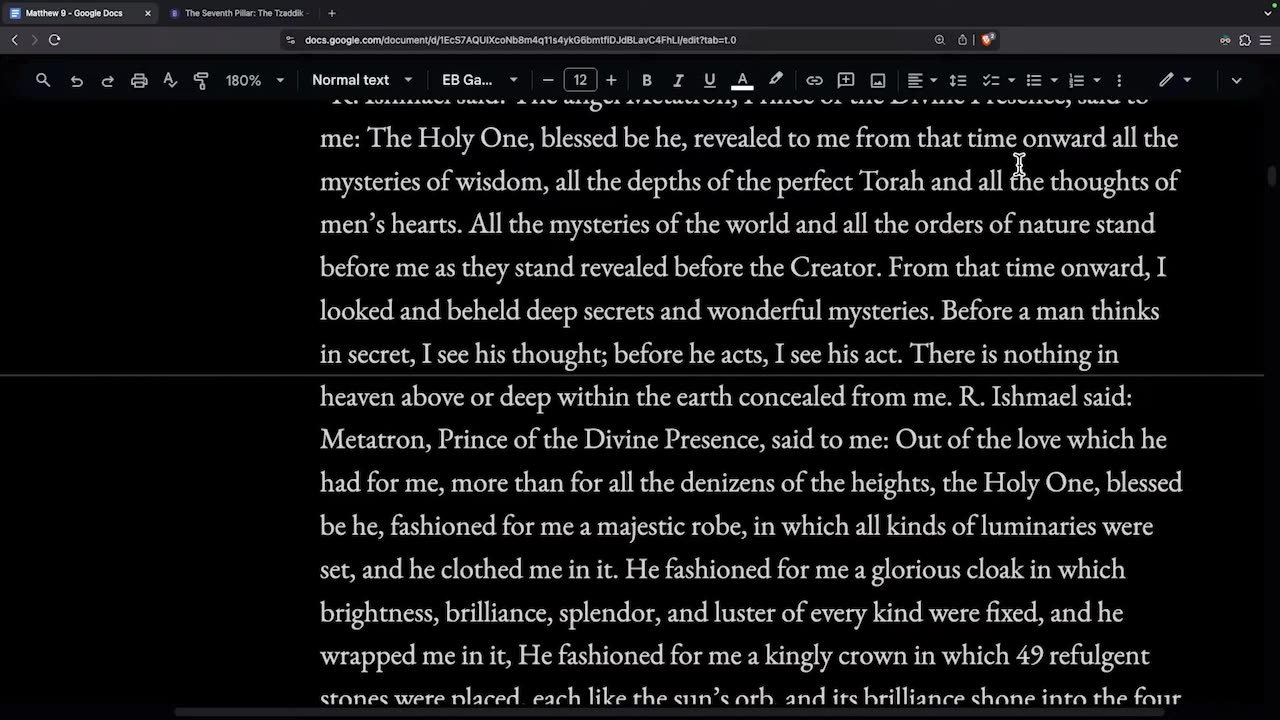Click the word 'Creator.' in the text
This screenshot has height=720, width=1280.
tap(836, 268)
